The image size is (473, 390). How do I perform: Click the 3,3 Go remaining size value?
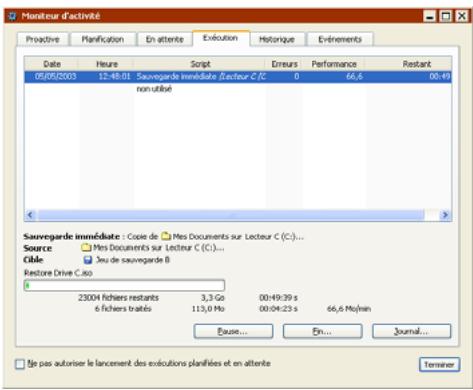(213, 297)
